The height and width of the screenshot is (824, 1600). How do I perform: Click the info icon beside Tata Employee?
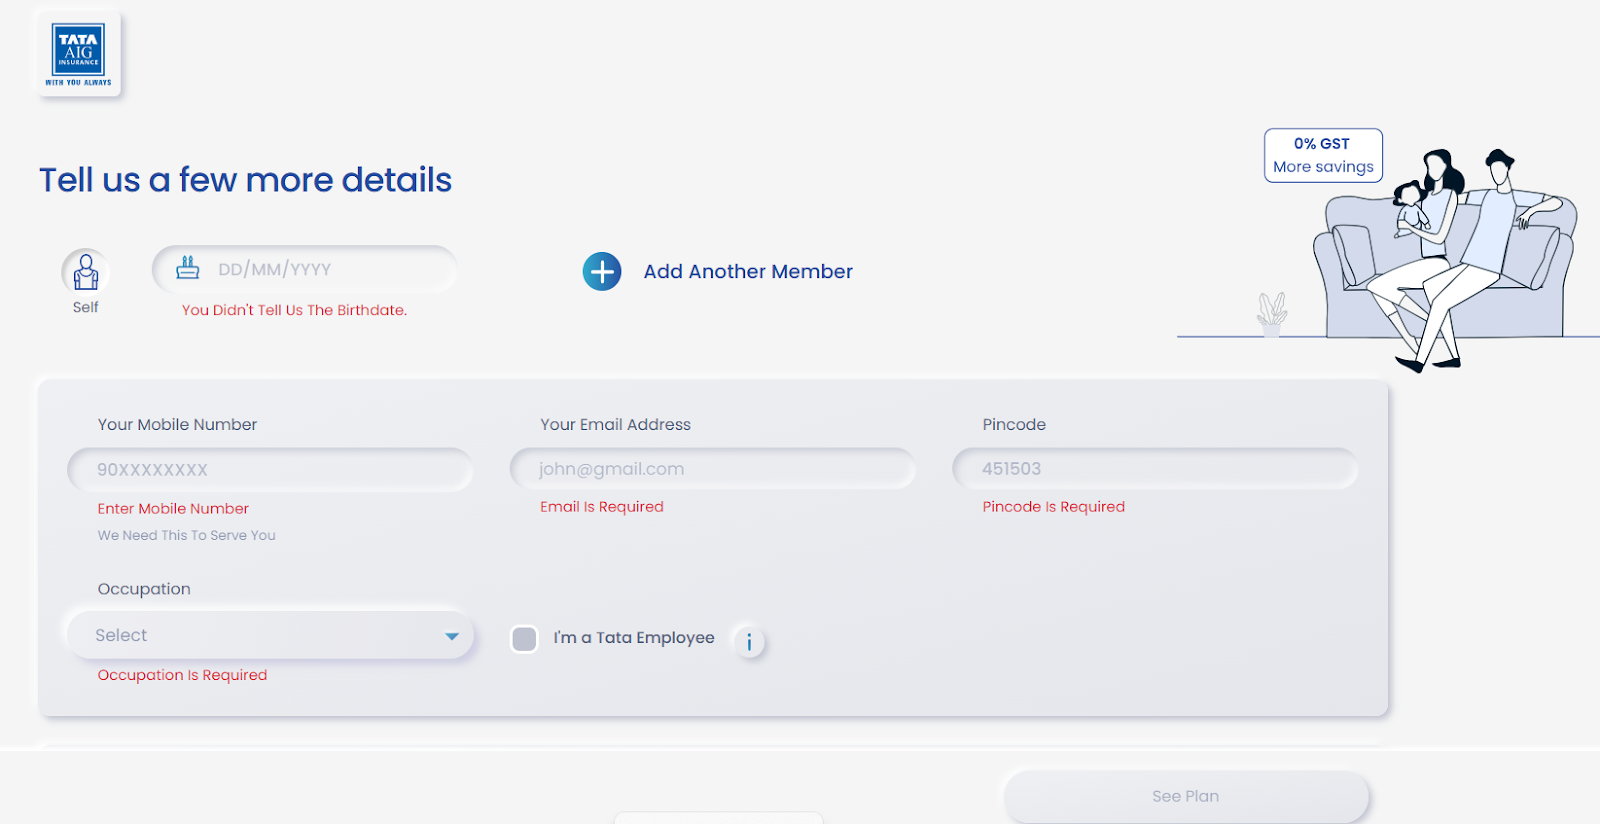click(749, 641)
